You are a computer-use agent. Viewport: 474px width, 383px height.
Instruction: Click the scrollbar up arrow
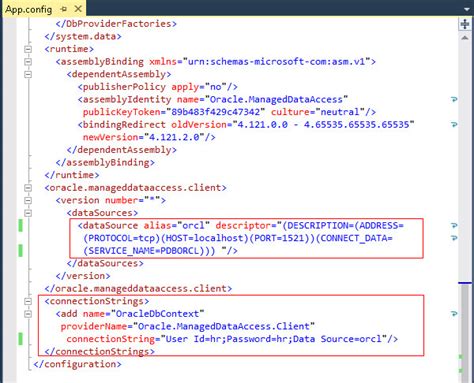465,38
